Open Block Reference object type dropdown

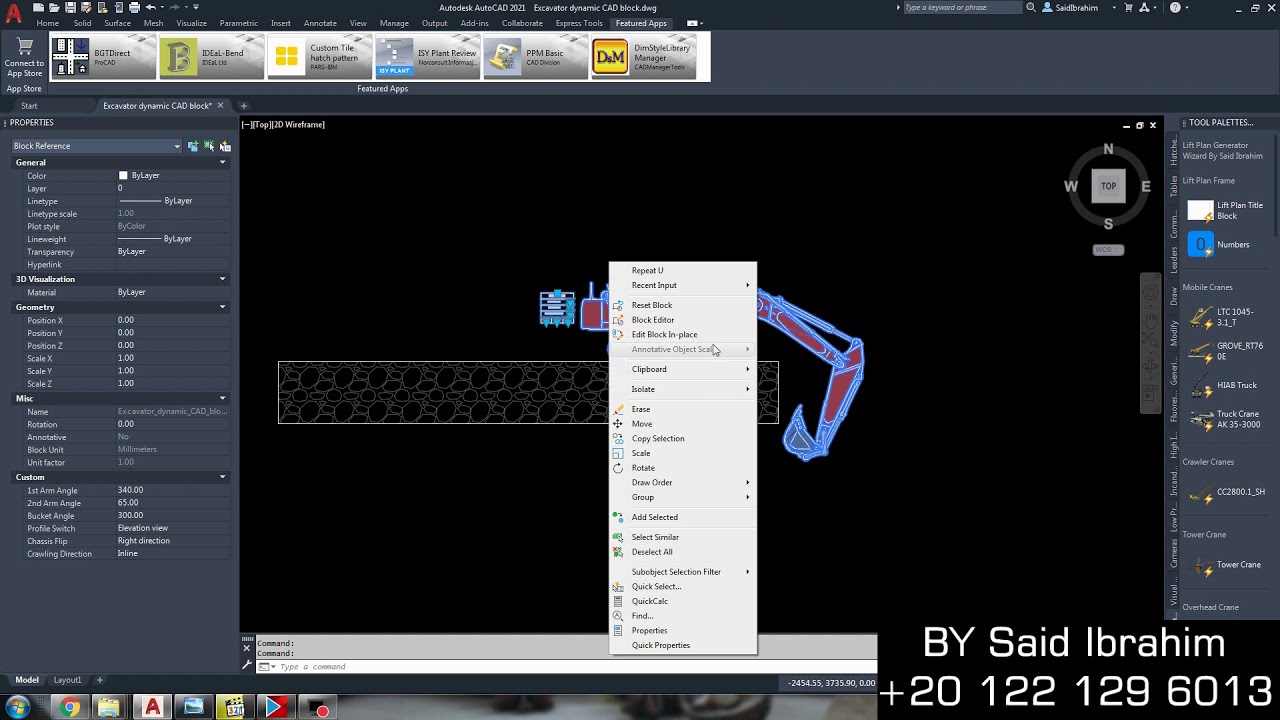[x=97, y=146]
